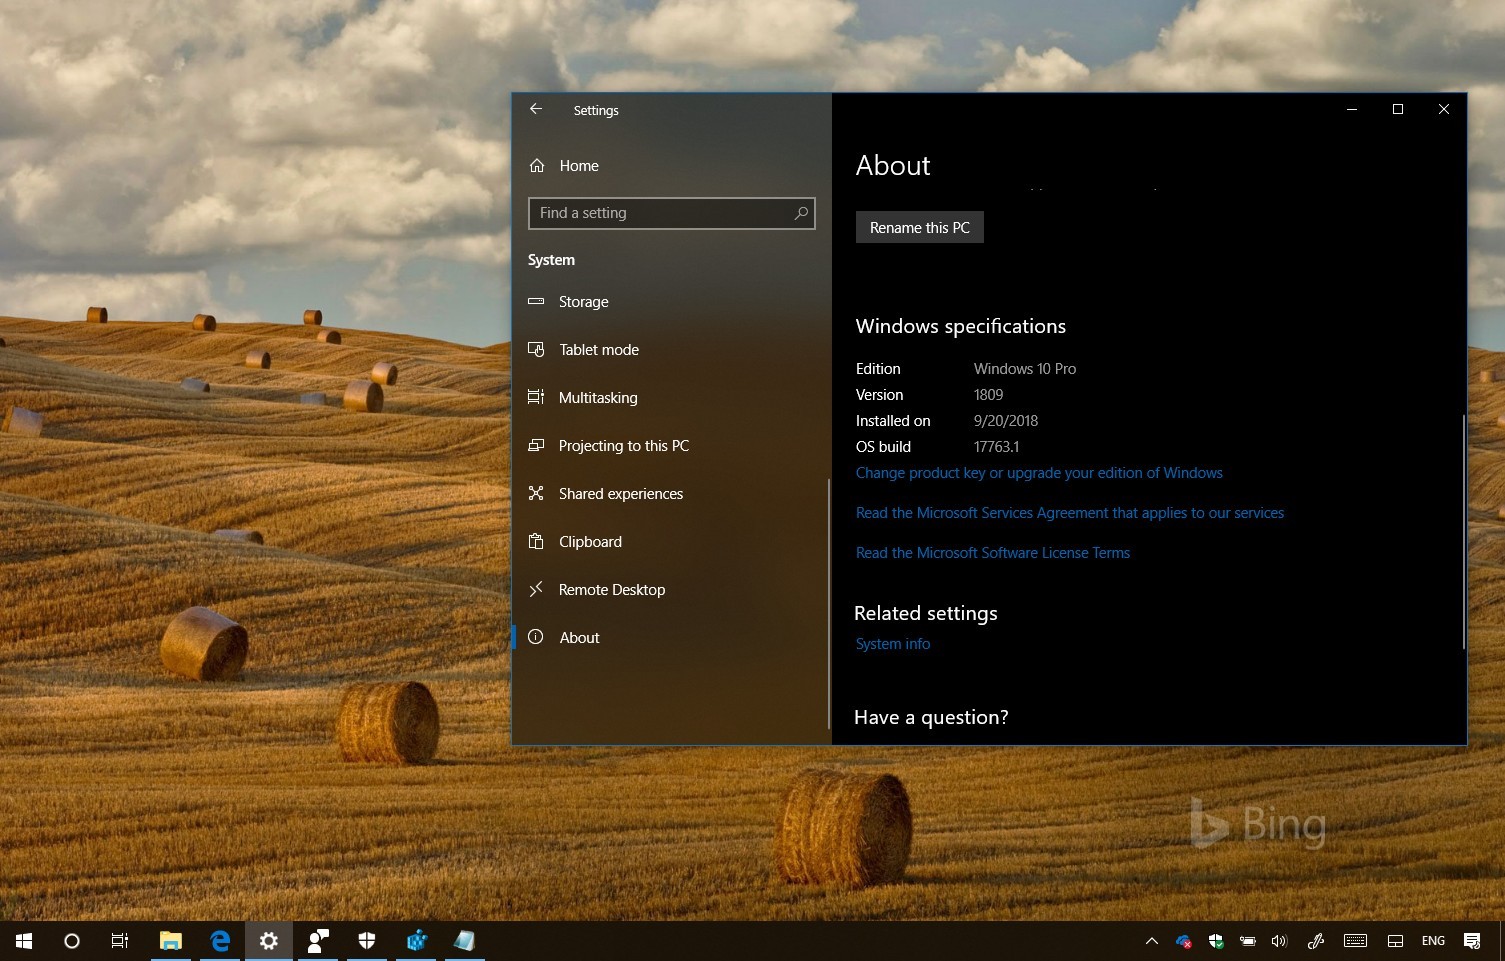The height and width of the screenshot is (961, 1505).
Task: Open Action Center from the taskbar
Action: (x=1471, y=941)
